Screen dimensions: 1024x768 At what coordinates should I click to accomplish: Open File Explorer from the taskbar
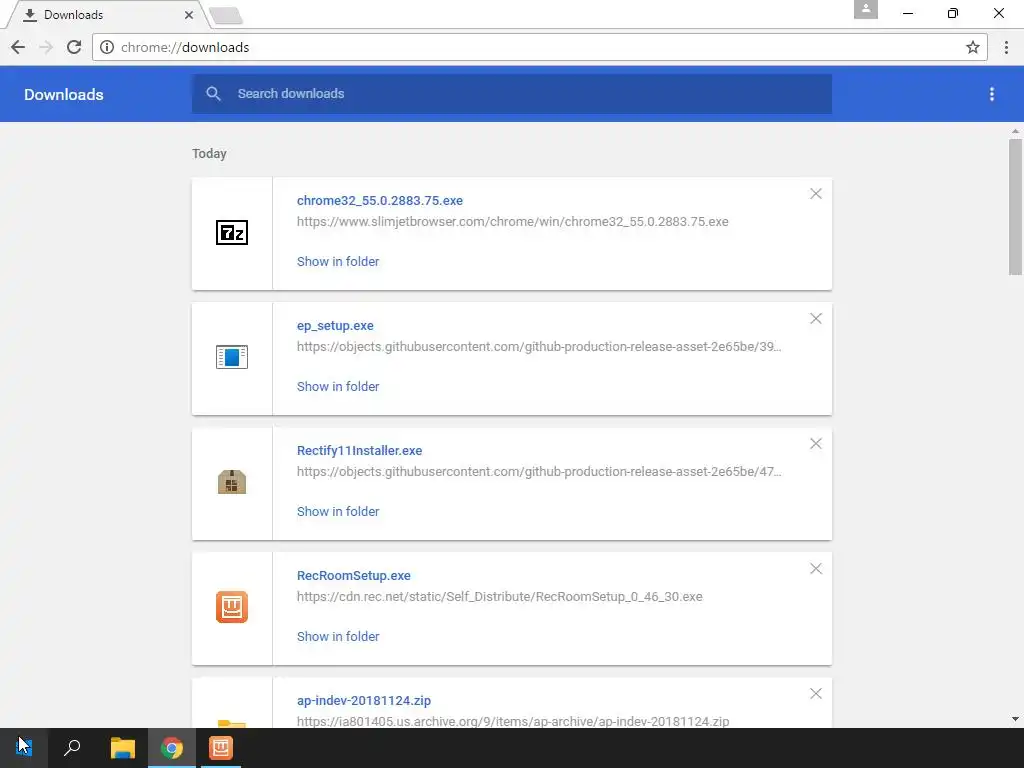[x=122, y=748]
